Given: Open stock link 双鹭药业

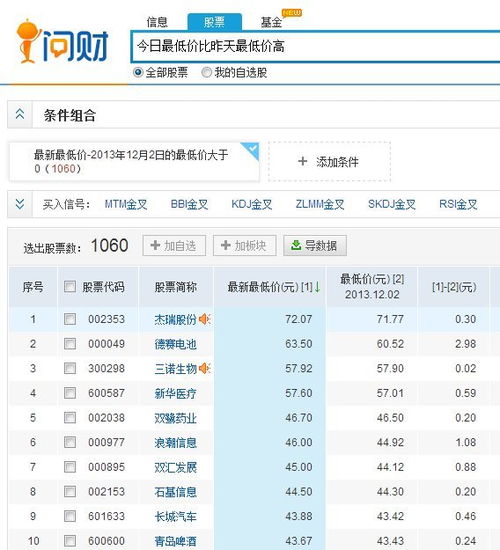Looking at the screenshot, I should 175,418.
